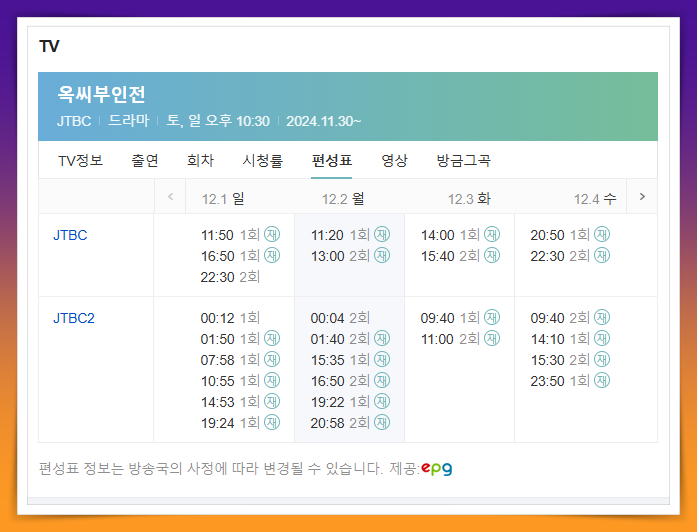This screenshot has width=697, height=532.
Task: Click rerun icon beside JTBC 14:00 1회
Action: click(492, 234)
